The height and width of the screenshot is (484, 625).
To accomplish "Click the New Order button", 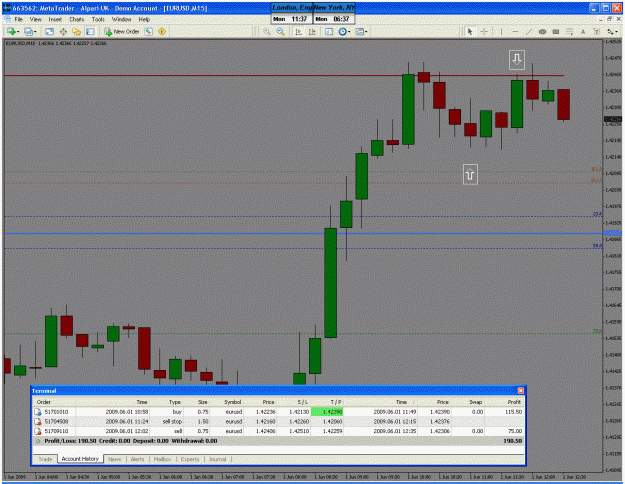I will [122, 31].
